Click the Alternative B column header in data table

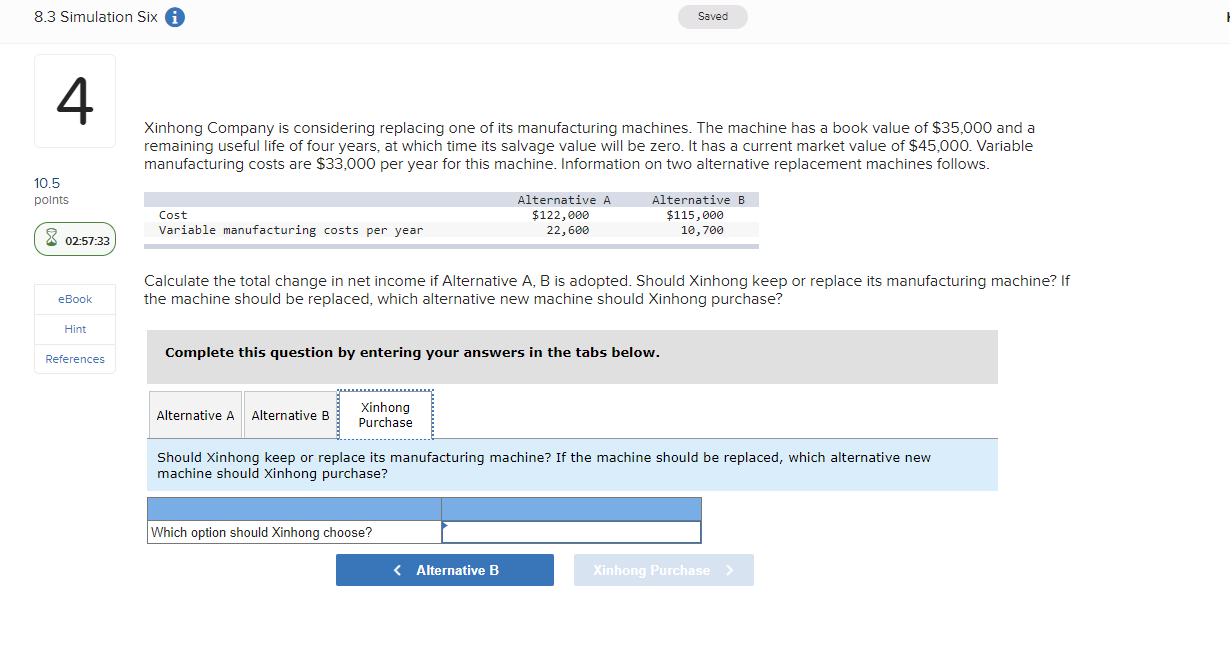pyautogui.click(x=699, y=200)
